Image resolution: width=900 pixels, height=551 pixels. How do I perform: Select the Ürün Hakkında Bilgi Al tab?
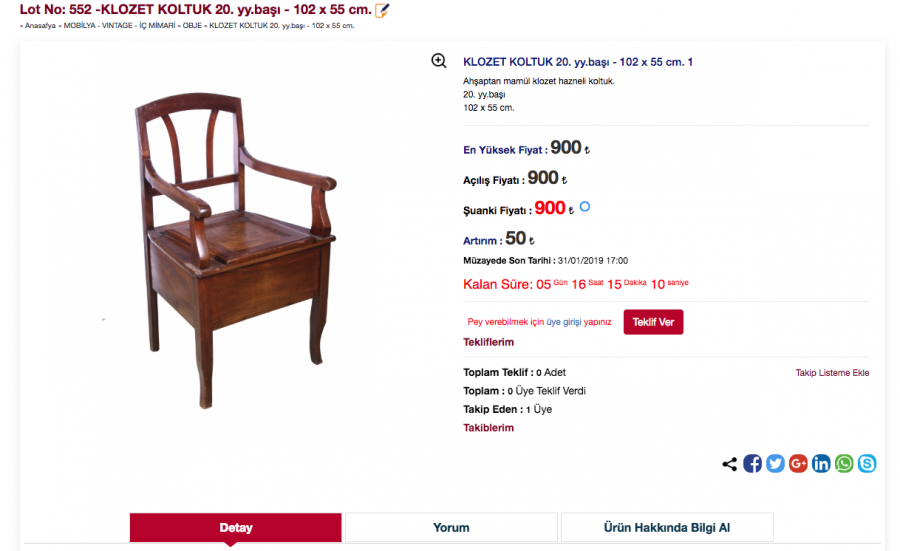click(x=667, y=527)
